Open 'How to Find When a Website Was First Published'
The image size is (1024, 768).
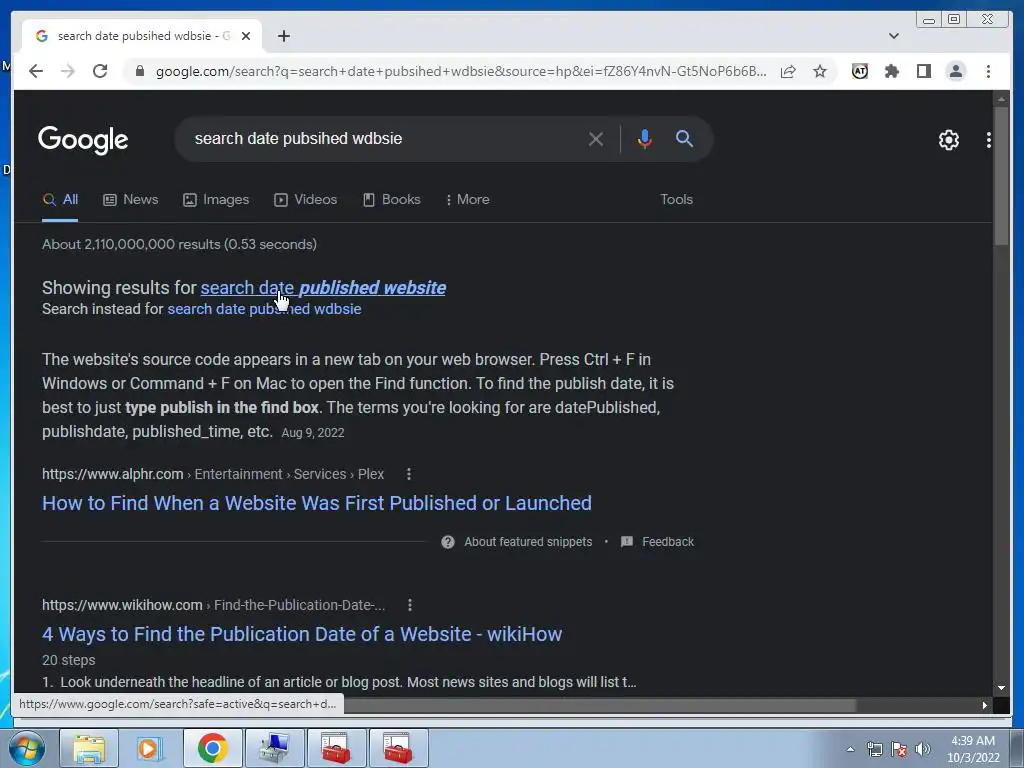point(317,503)
